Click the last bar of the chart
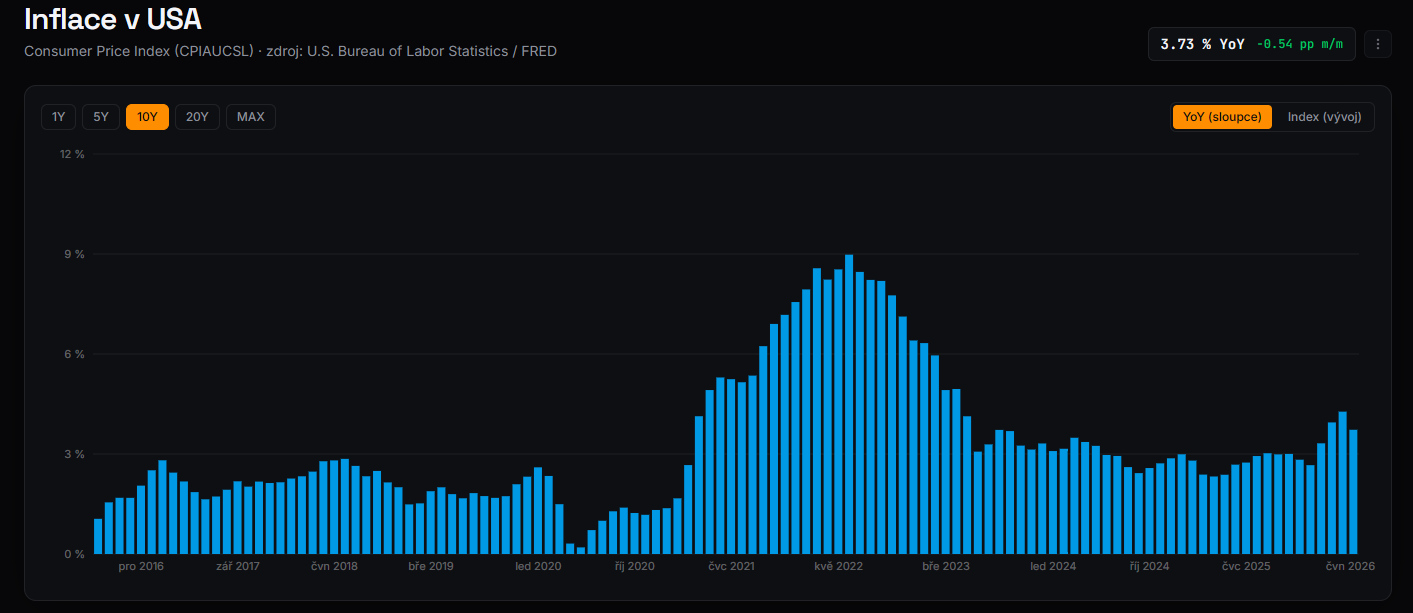 [1353, 492]
